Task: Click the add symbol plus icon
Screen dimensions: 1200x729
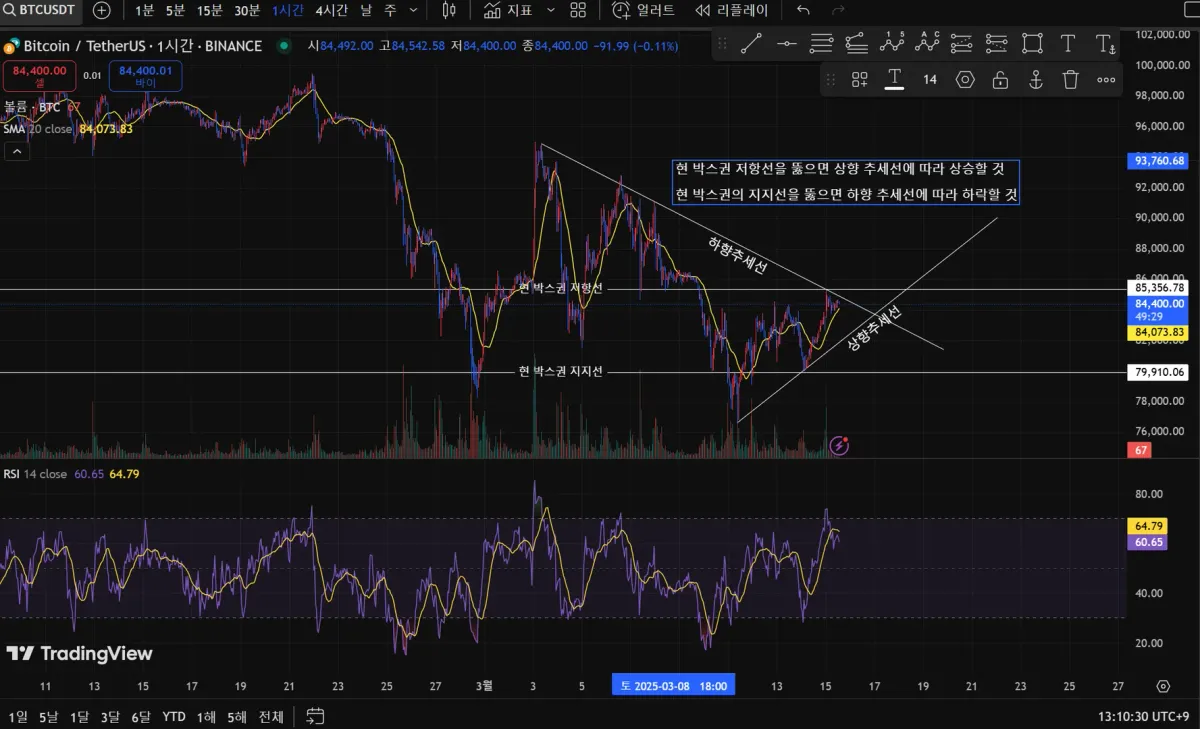Action: point(102,11)
